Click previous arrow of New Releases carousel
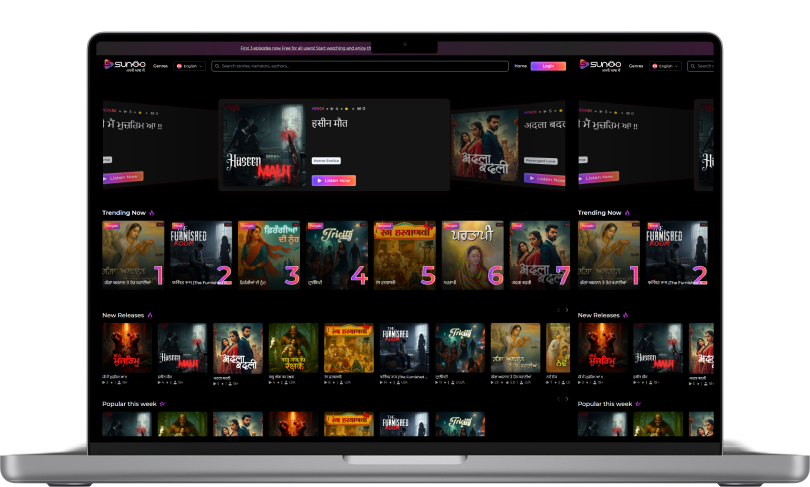Viewport: 810px width, 487px height. (x=558, y=310)
